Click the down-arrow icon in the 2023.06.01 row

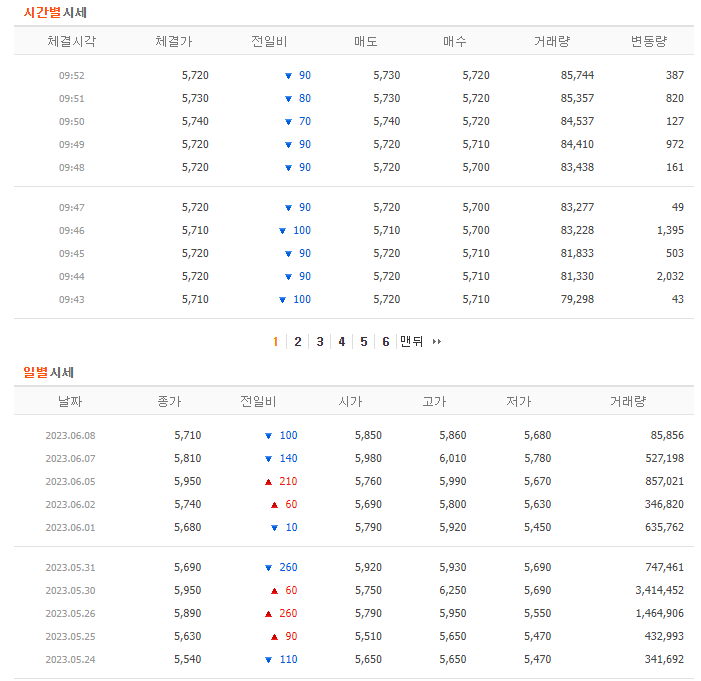tap(274, 528)
